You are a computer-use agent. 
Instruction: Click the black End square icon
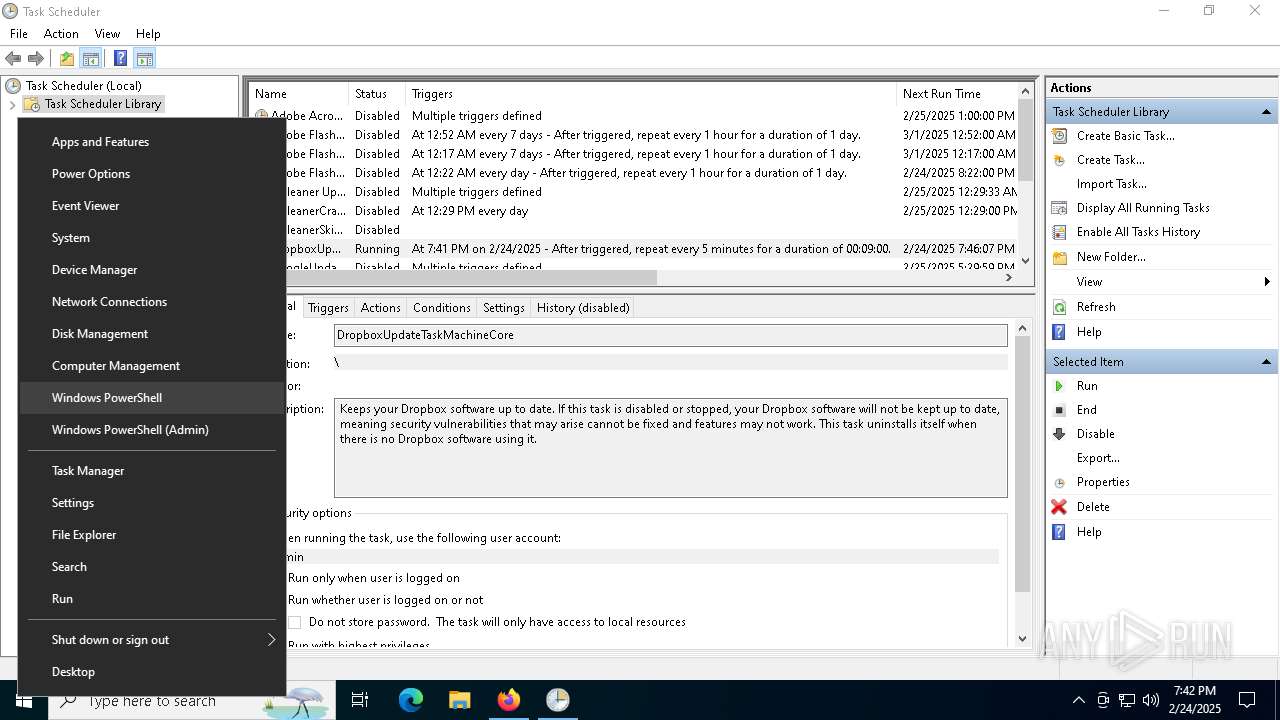coord(1059,410)
